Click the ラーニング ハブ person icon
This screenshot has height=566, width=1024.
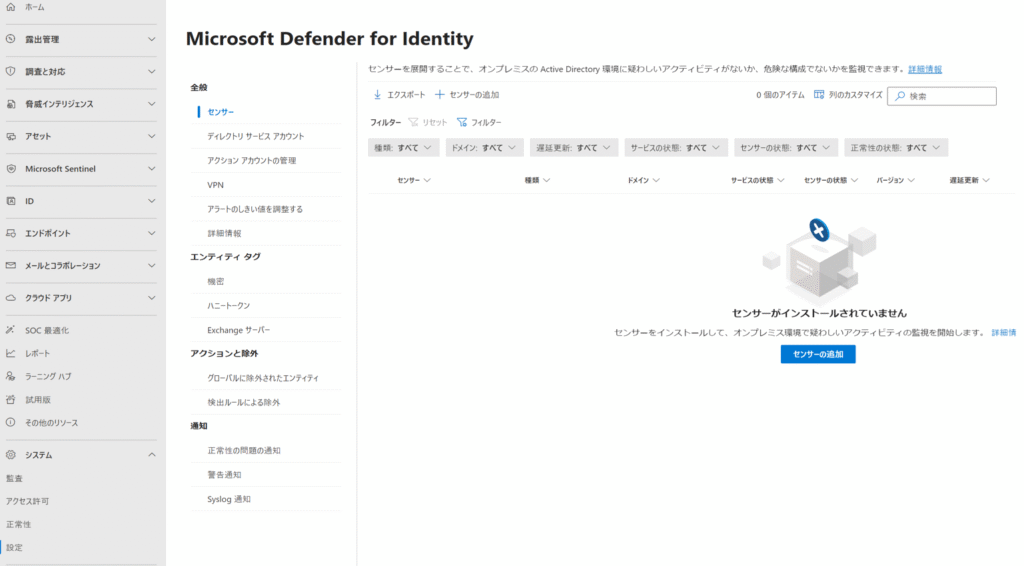point(10,376)
